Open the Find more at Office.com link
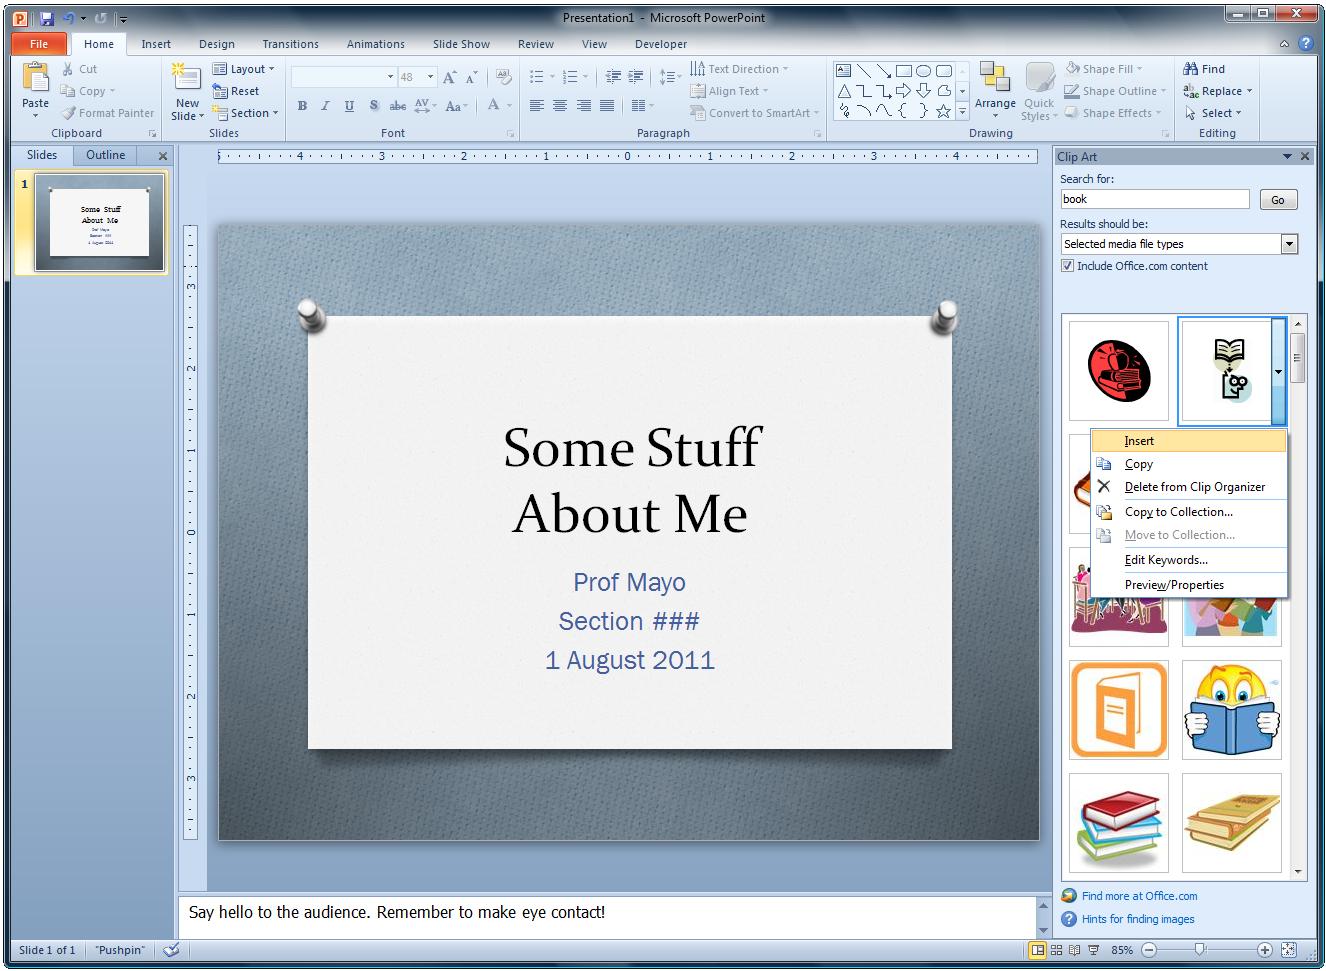1326x971 pixels. (x=1138, y=896)
